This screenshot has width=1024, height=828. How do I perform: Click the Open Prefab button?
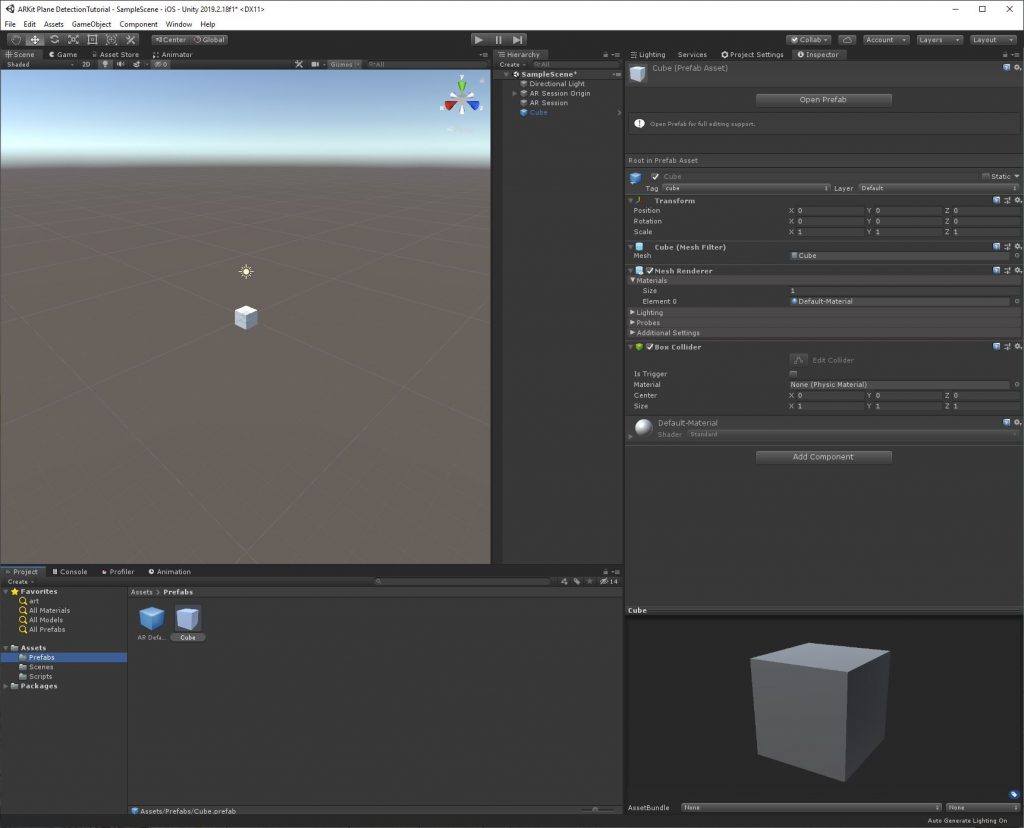click(824, 99)
